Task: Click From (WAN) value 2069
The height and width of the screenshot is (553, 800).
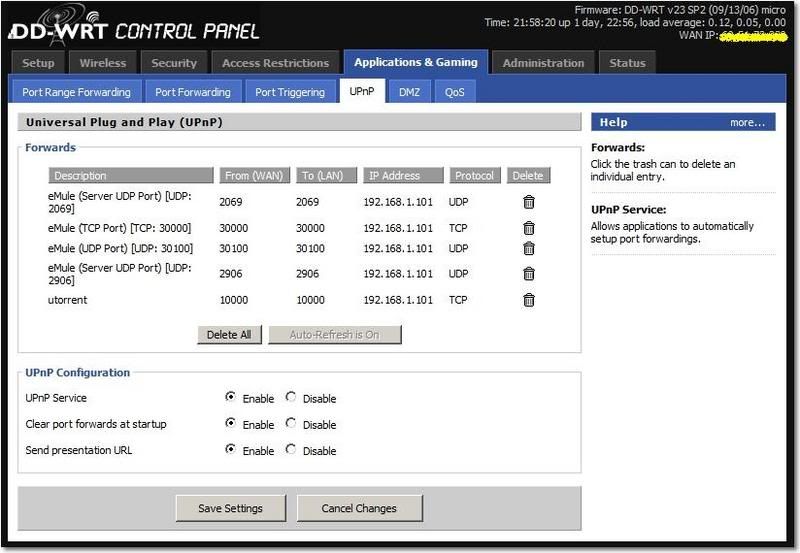Action: (x=231, y=202)
